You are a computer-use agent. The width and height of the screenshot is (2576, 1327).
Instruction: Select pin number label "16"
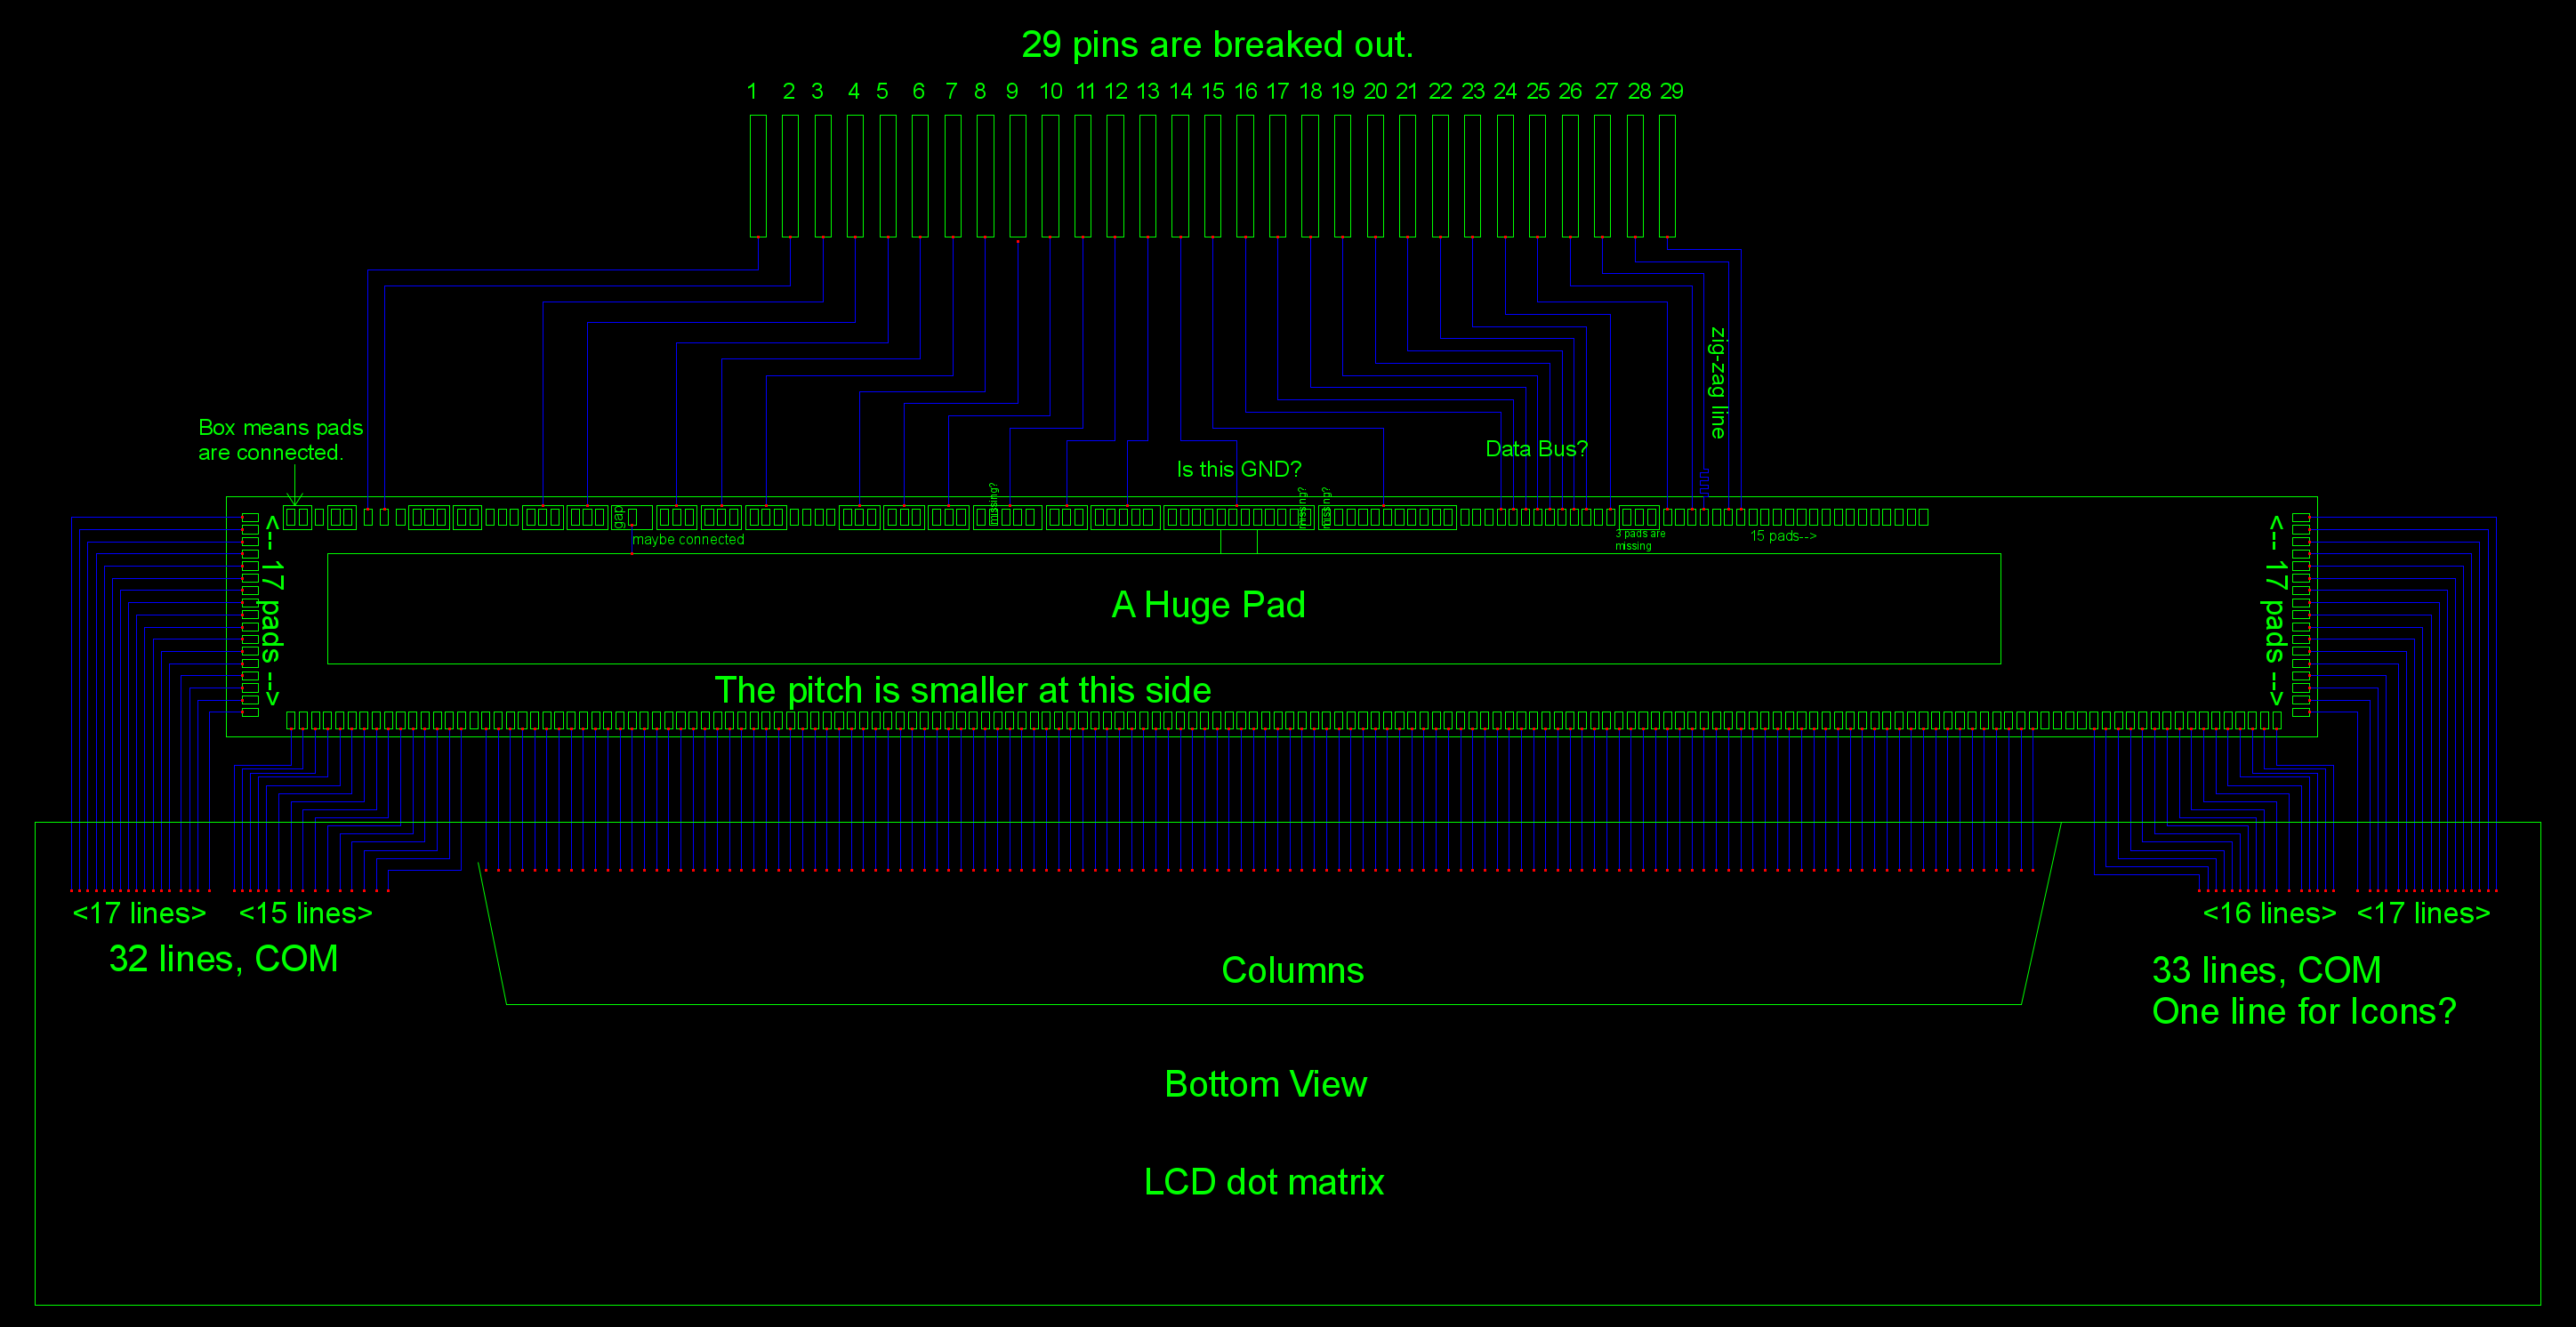click(1245, 91)
